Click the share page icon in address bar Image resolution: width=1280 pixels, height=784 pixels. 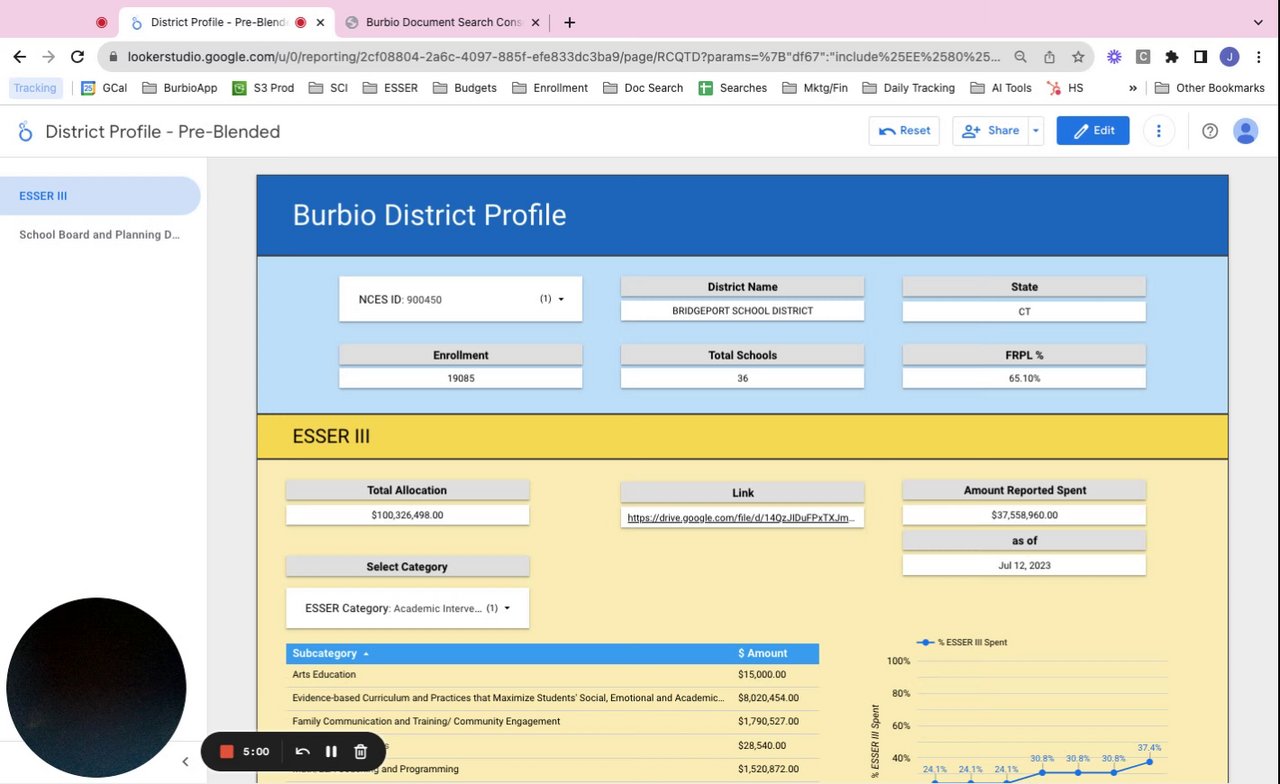click(x=1049, y=57)
